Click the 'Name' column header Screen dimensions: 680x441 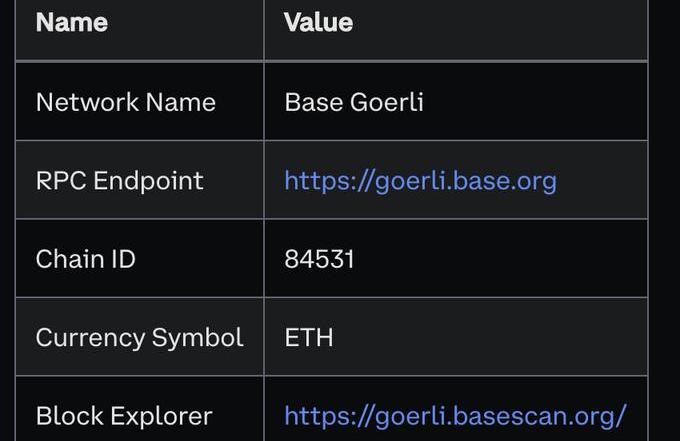pos(71,22)
